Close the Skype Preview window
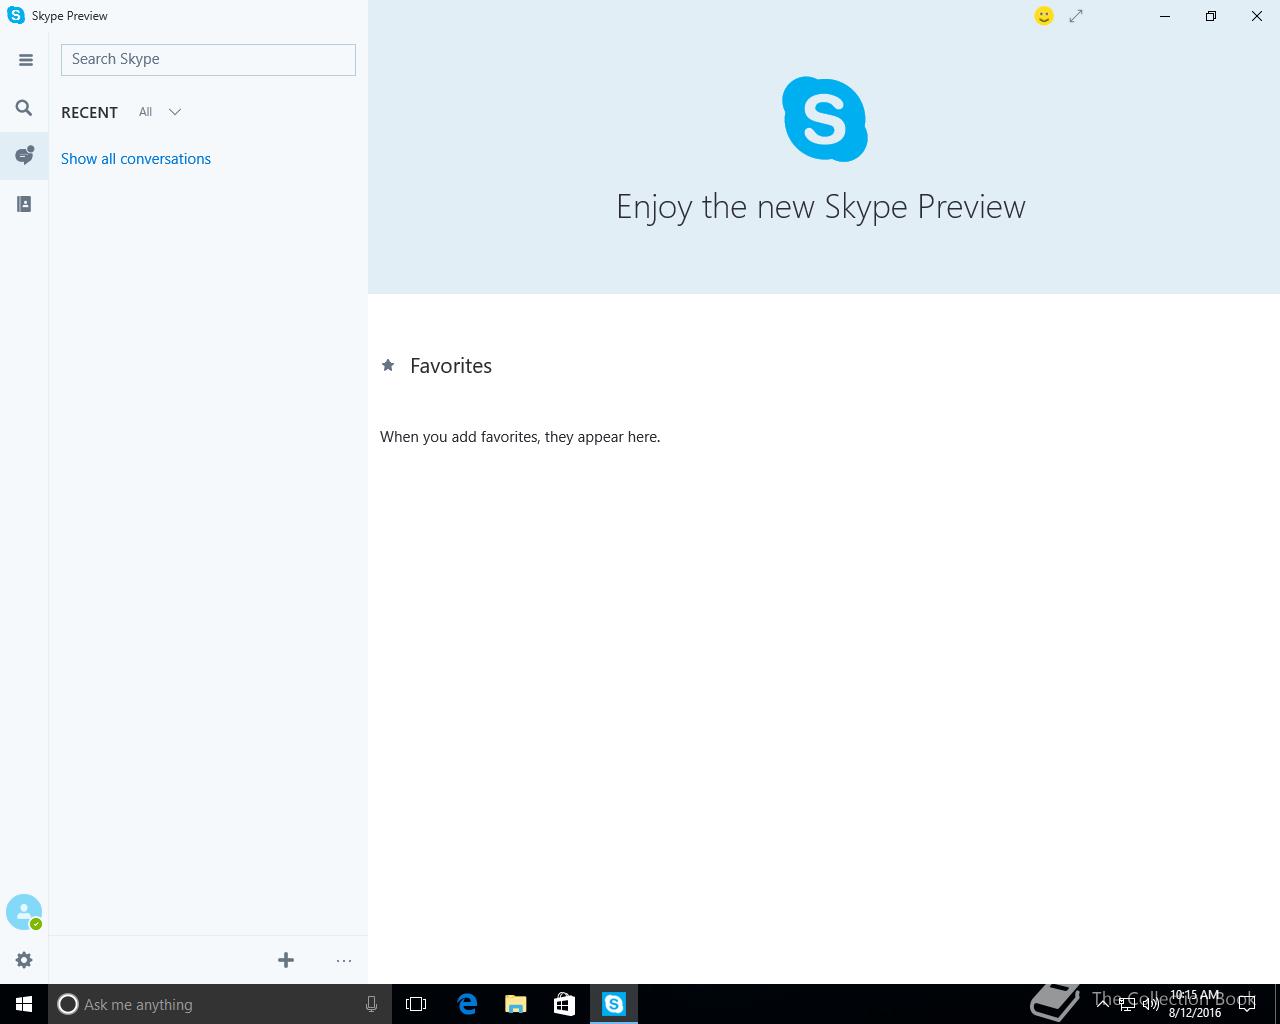The width and height of the screenshot is (1280, 1024). coord(1257,16)
